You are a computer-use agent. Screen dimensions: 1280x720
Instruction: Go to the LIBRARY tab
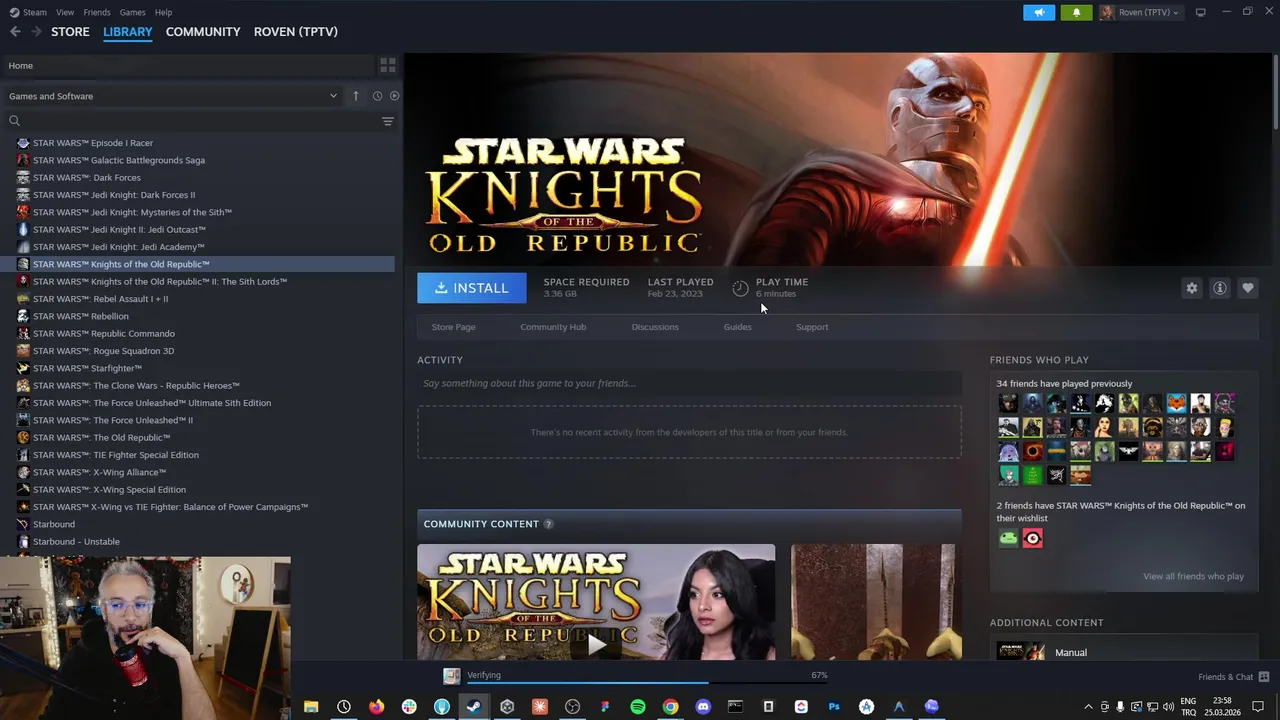click(x=128, y=32)
